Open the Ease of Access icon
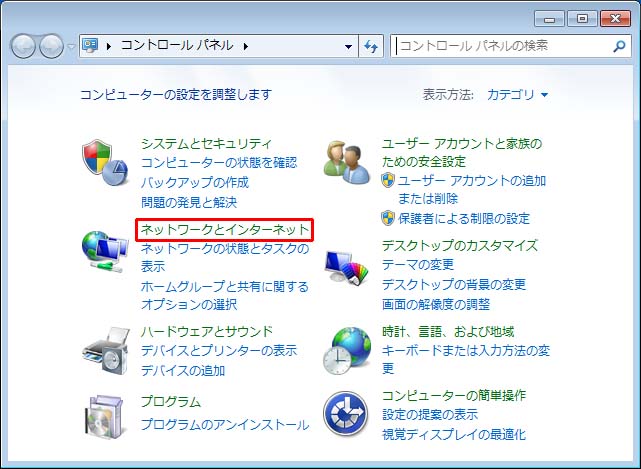 345,413
